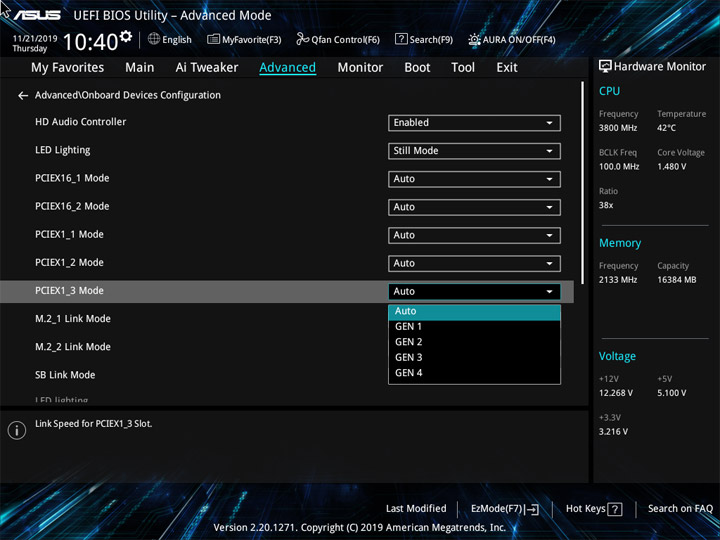Switch to EzMode(F7) text button

[496, 509]
